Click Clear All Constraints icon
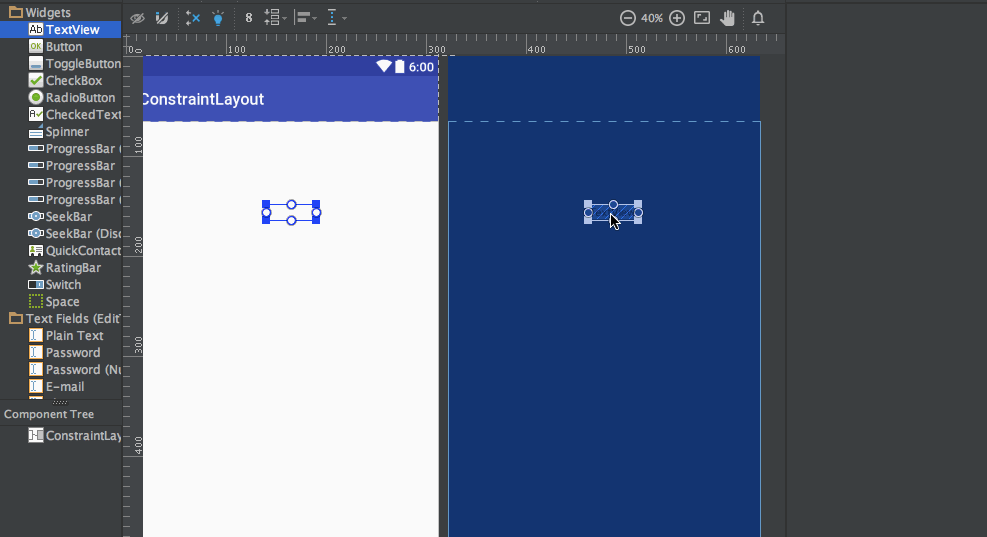This screenshot has width=987, height=537. 193,18
